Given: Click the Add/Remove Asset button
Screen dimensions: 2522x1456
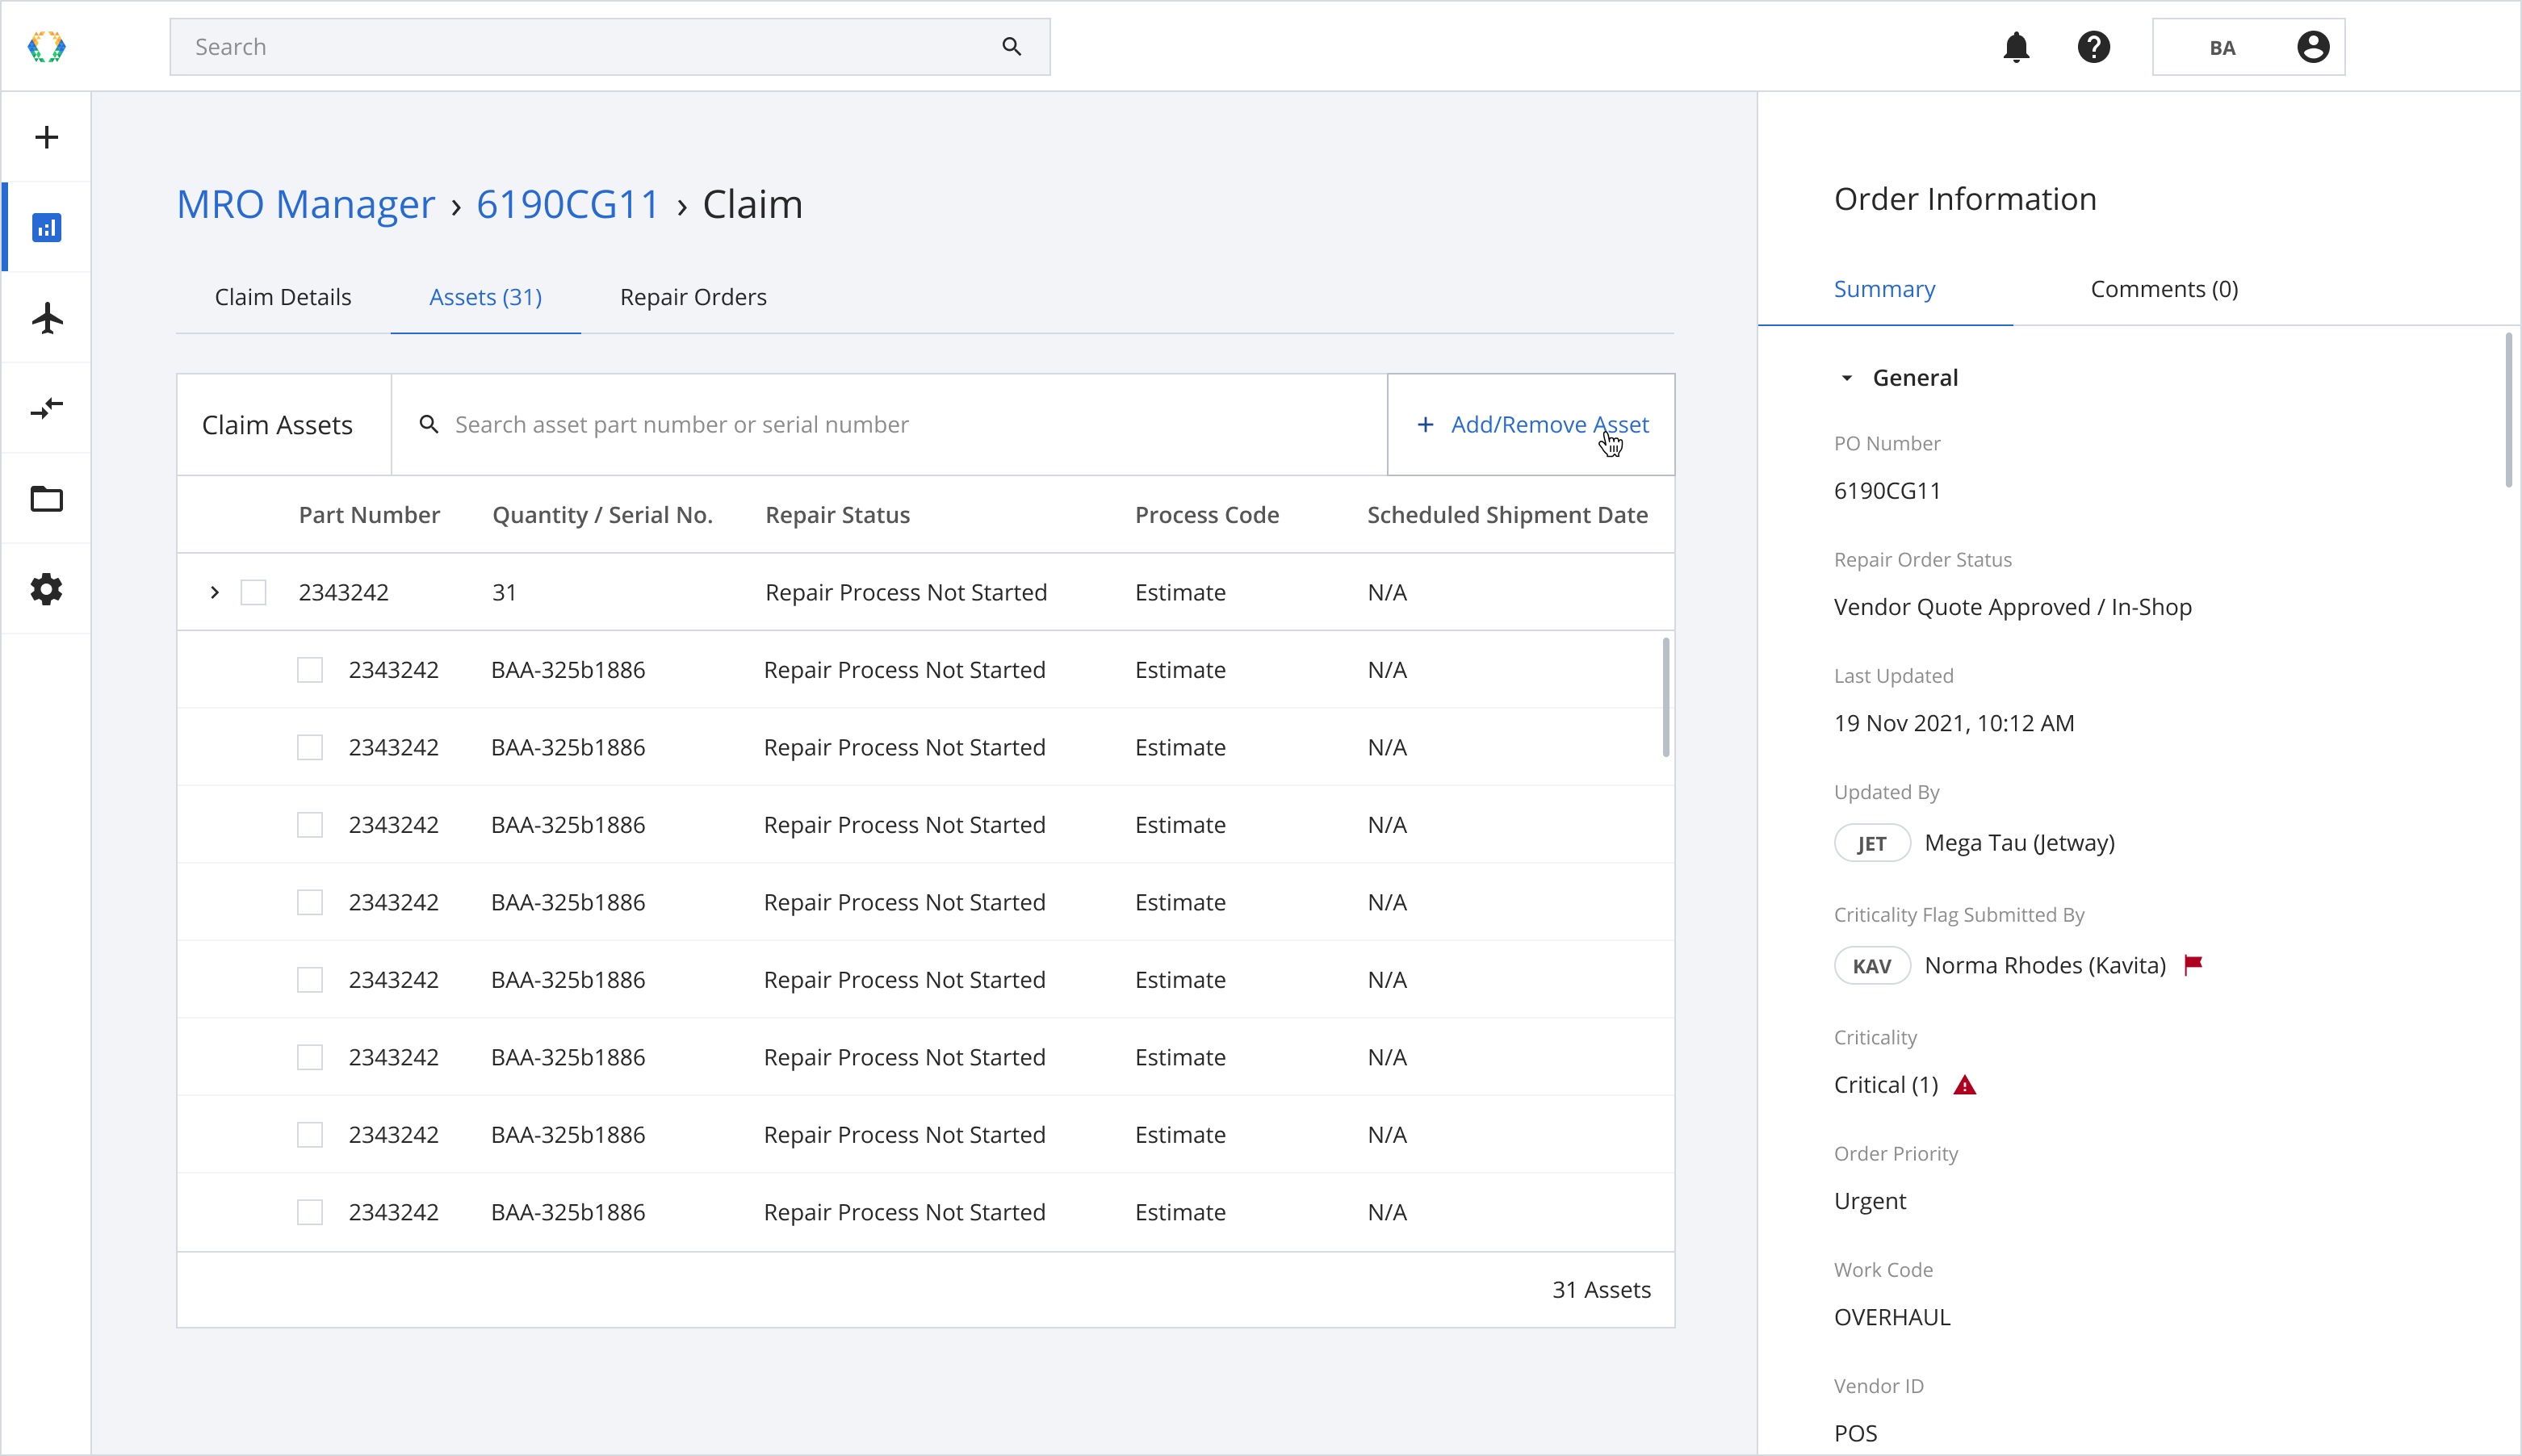Looking at the screenshot, I should pos(1531,425).
